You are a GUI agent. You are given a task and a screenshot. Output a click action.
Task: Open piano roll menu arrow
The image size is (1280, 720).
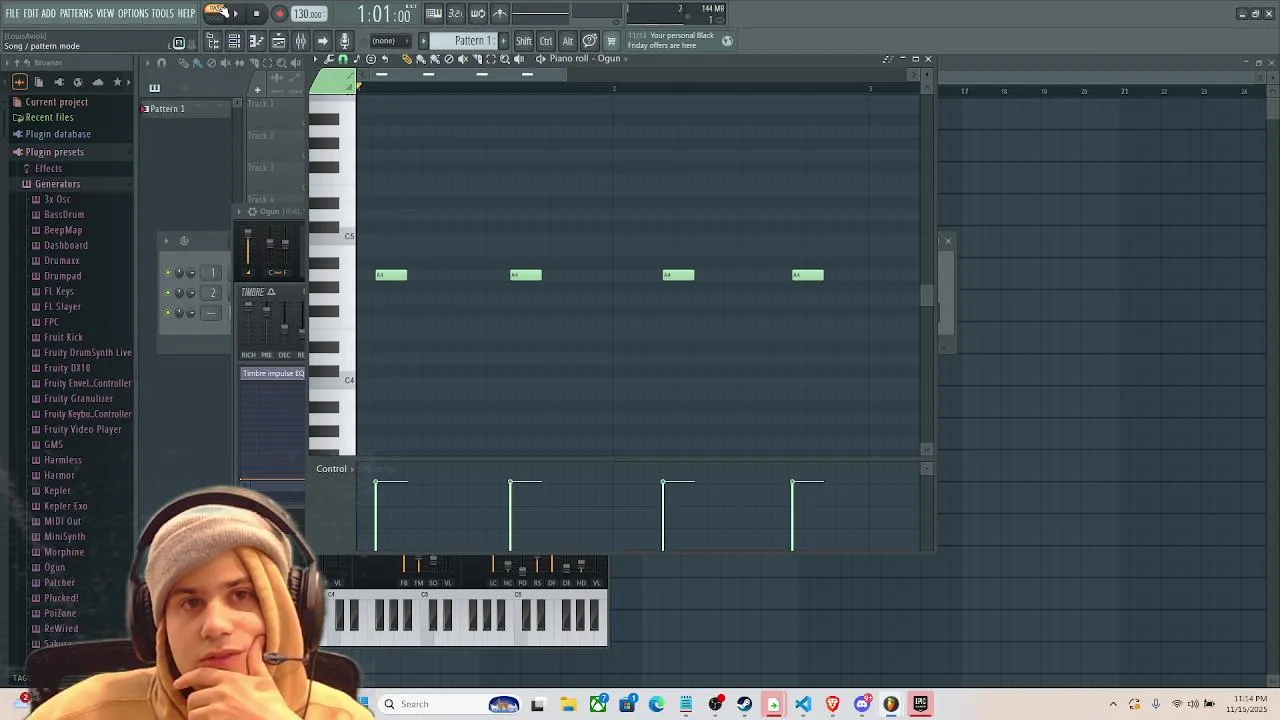(316, 59)
